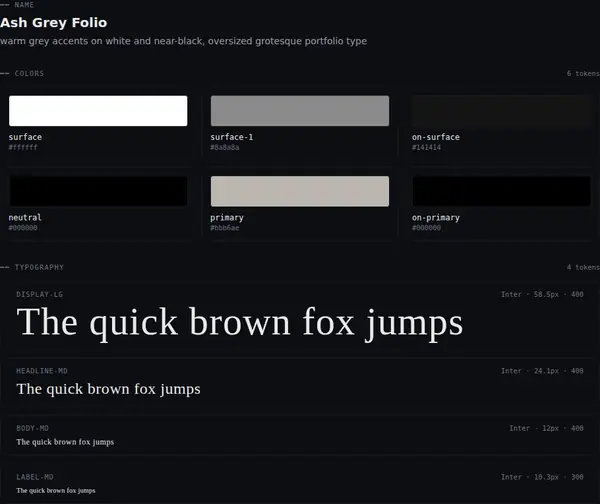Click the 'HEADLINE-MD' token label
The image size is (600, 504).
42,371
